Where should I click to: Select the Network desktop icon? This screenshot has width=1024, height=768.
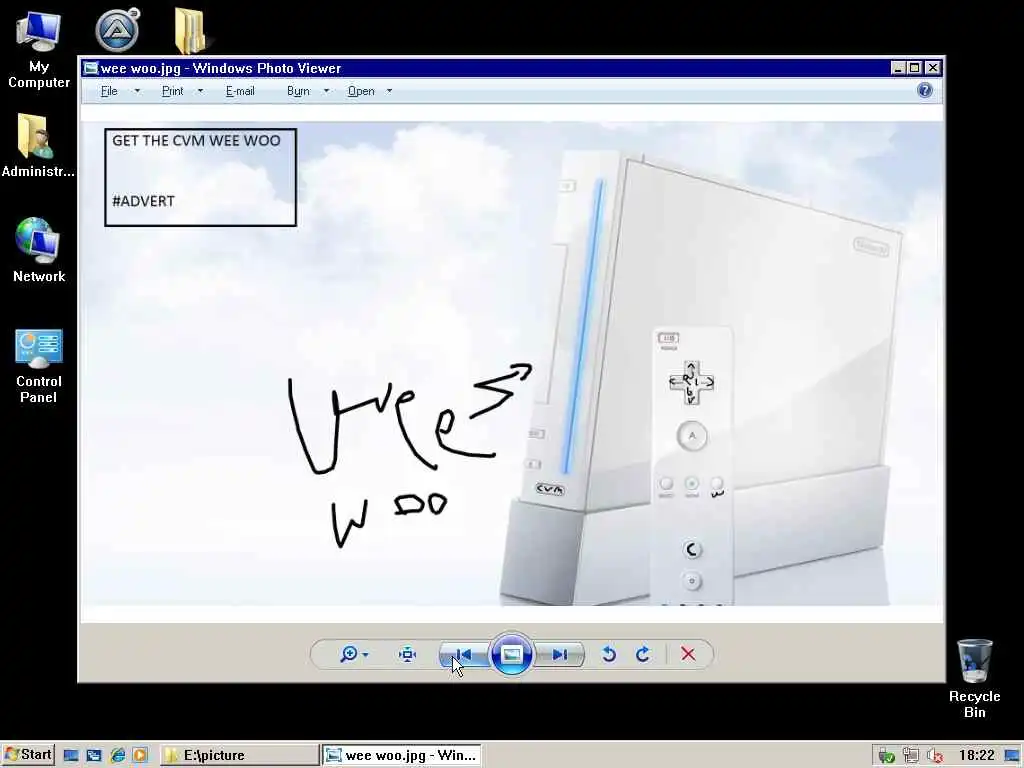coord(39,250)
